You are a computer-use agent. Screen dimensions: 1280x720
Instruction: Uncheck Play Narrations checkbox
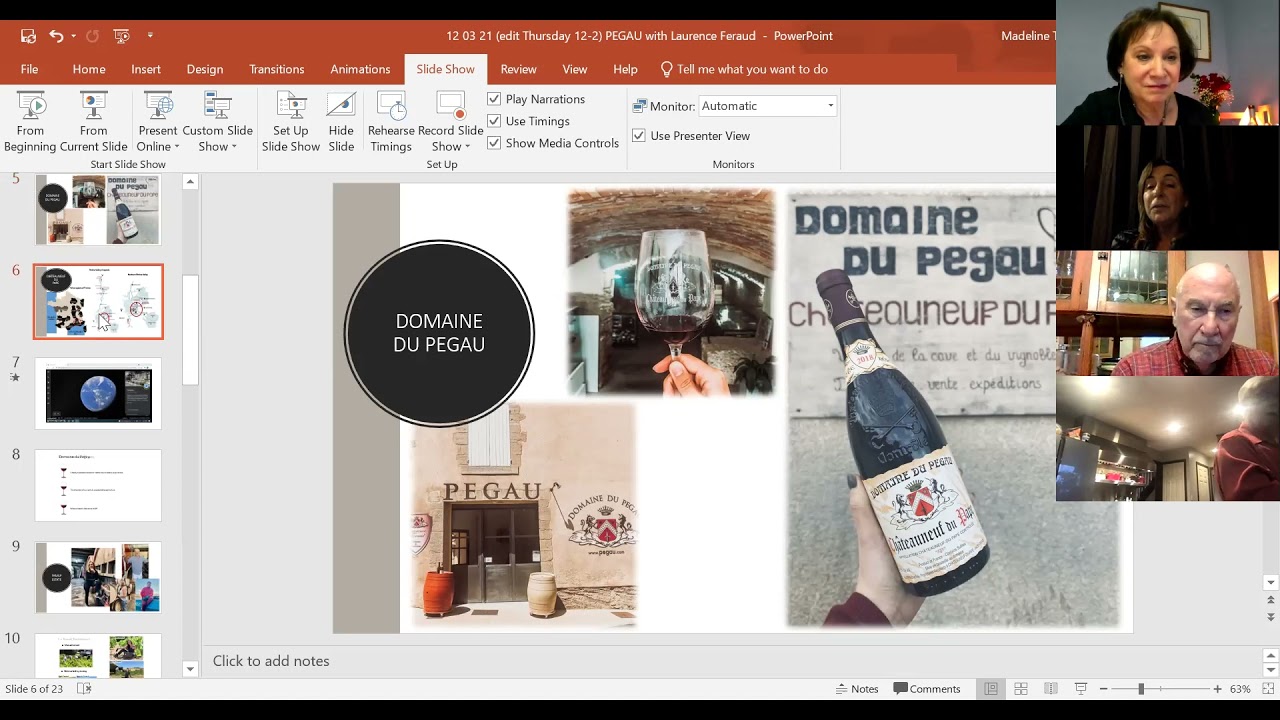(494, 99)
